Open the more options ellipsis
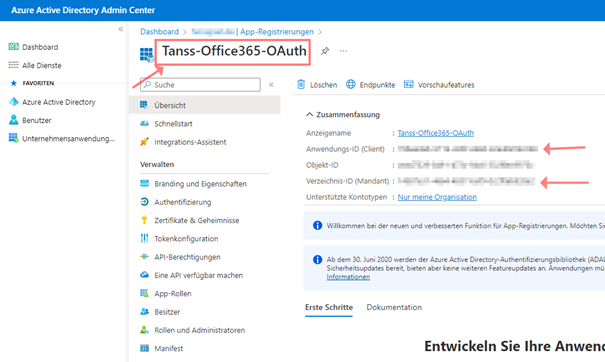The width and height of the screenshot is (605, 362). [343, 51]
